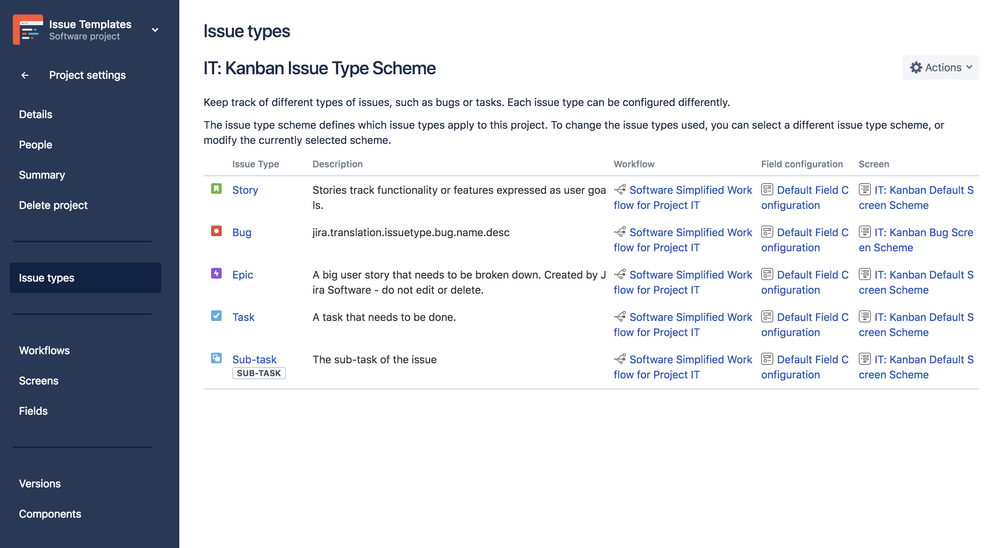Click screen scheme icon in Epic row
998x548 pixels.
tap(865, 274)
